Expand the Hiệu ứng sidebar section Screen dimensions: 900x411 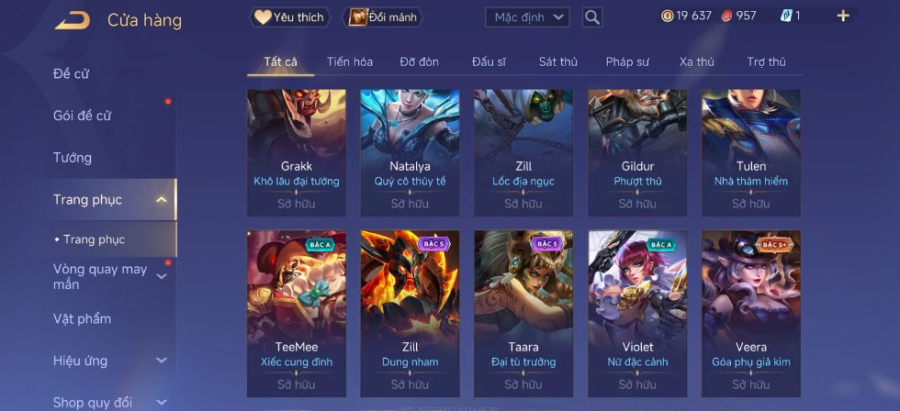(162, 360)
